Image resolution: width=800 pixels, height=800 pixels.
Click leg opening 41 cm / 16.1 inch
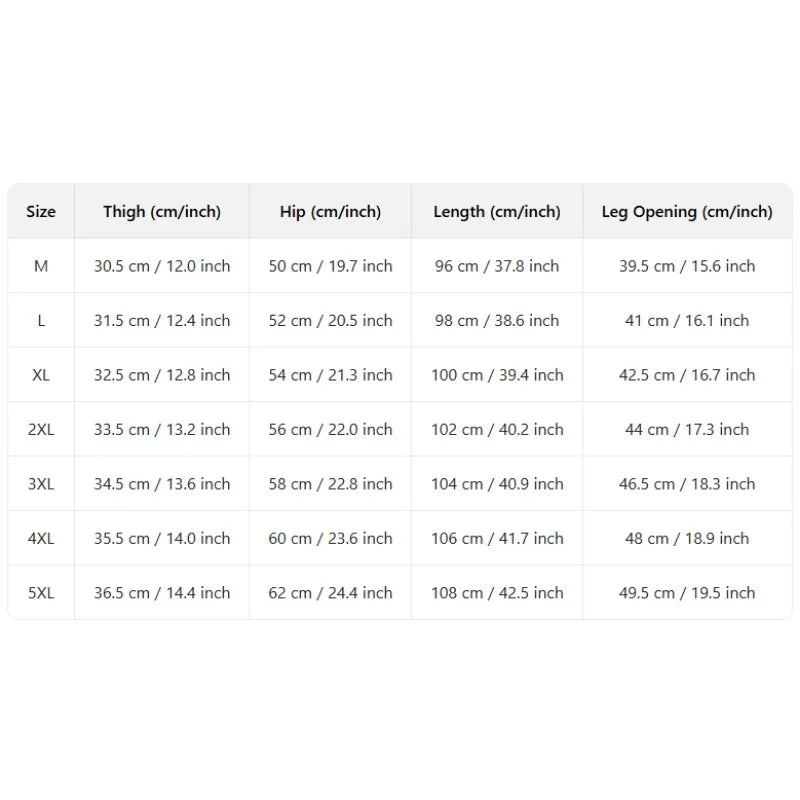tap(687, 320)
